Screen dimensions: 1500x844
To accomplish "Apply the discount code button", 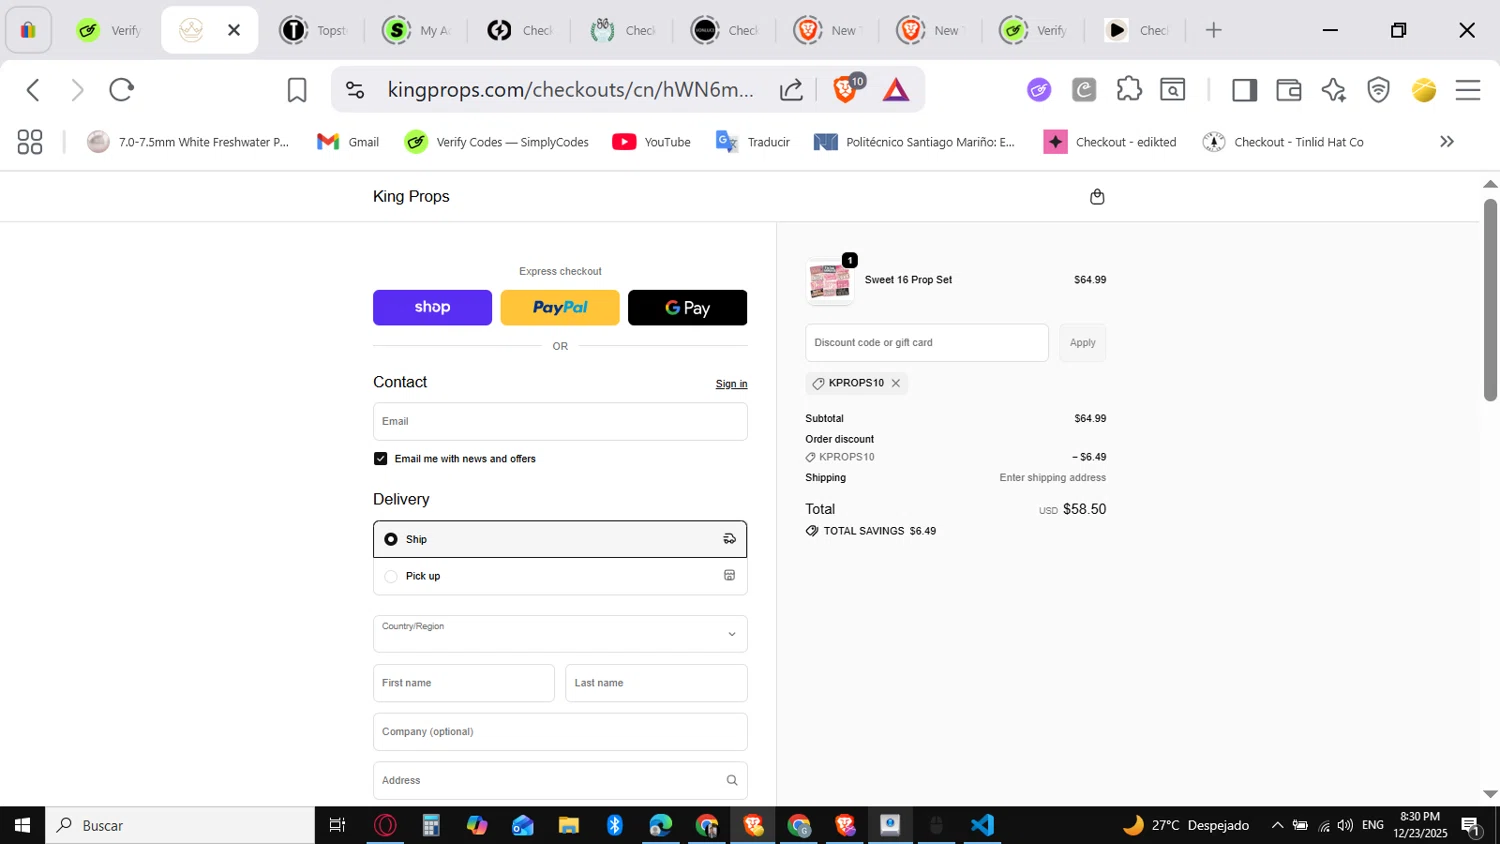I will (1082, 343).
